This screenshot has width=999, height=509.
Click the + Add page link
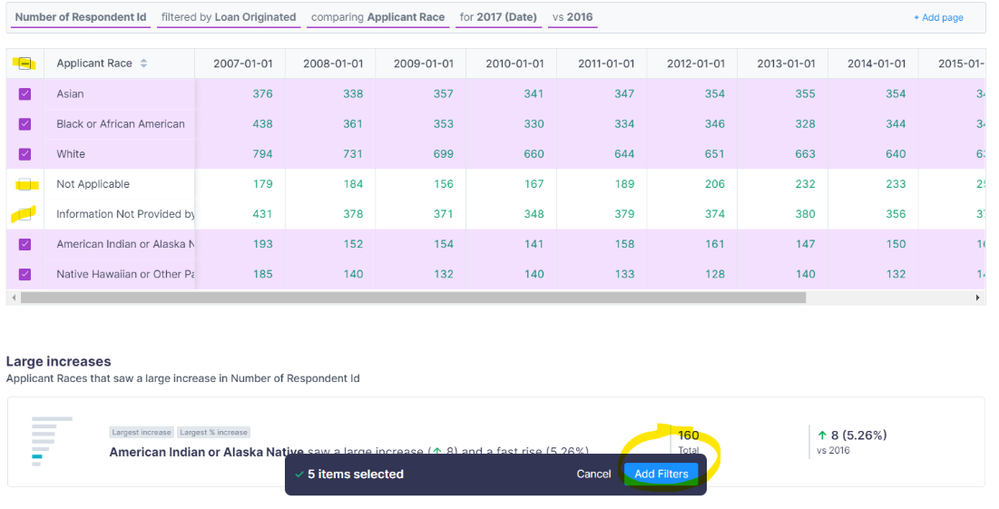tap(938, 18)
